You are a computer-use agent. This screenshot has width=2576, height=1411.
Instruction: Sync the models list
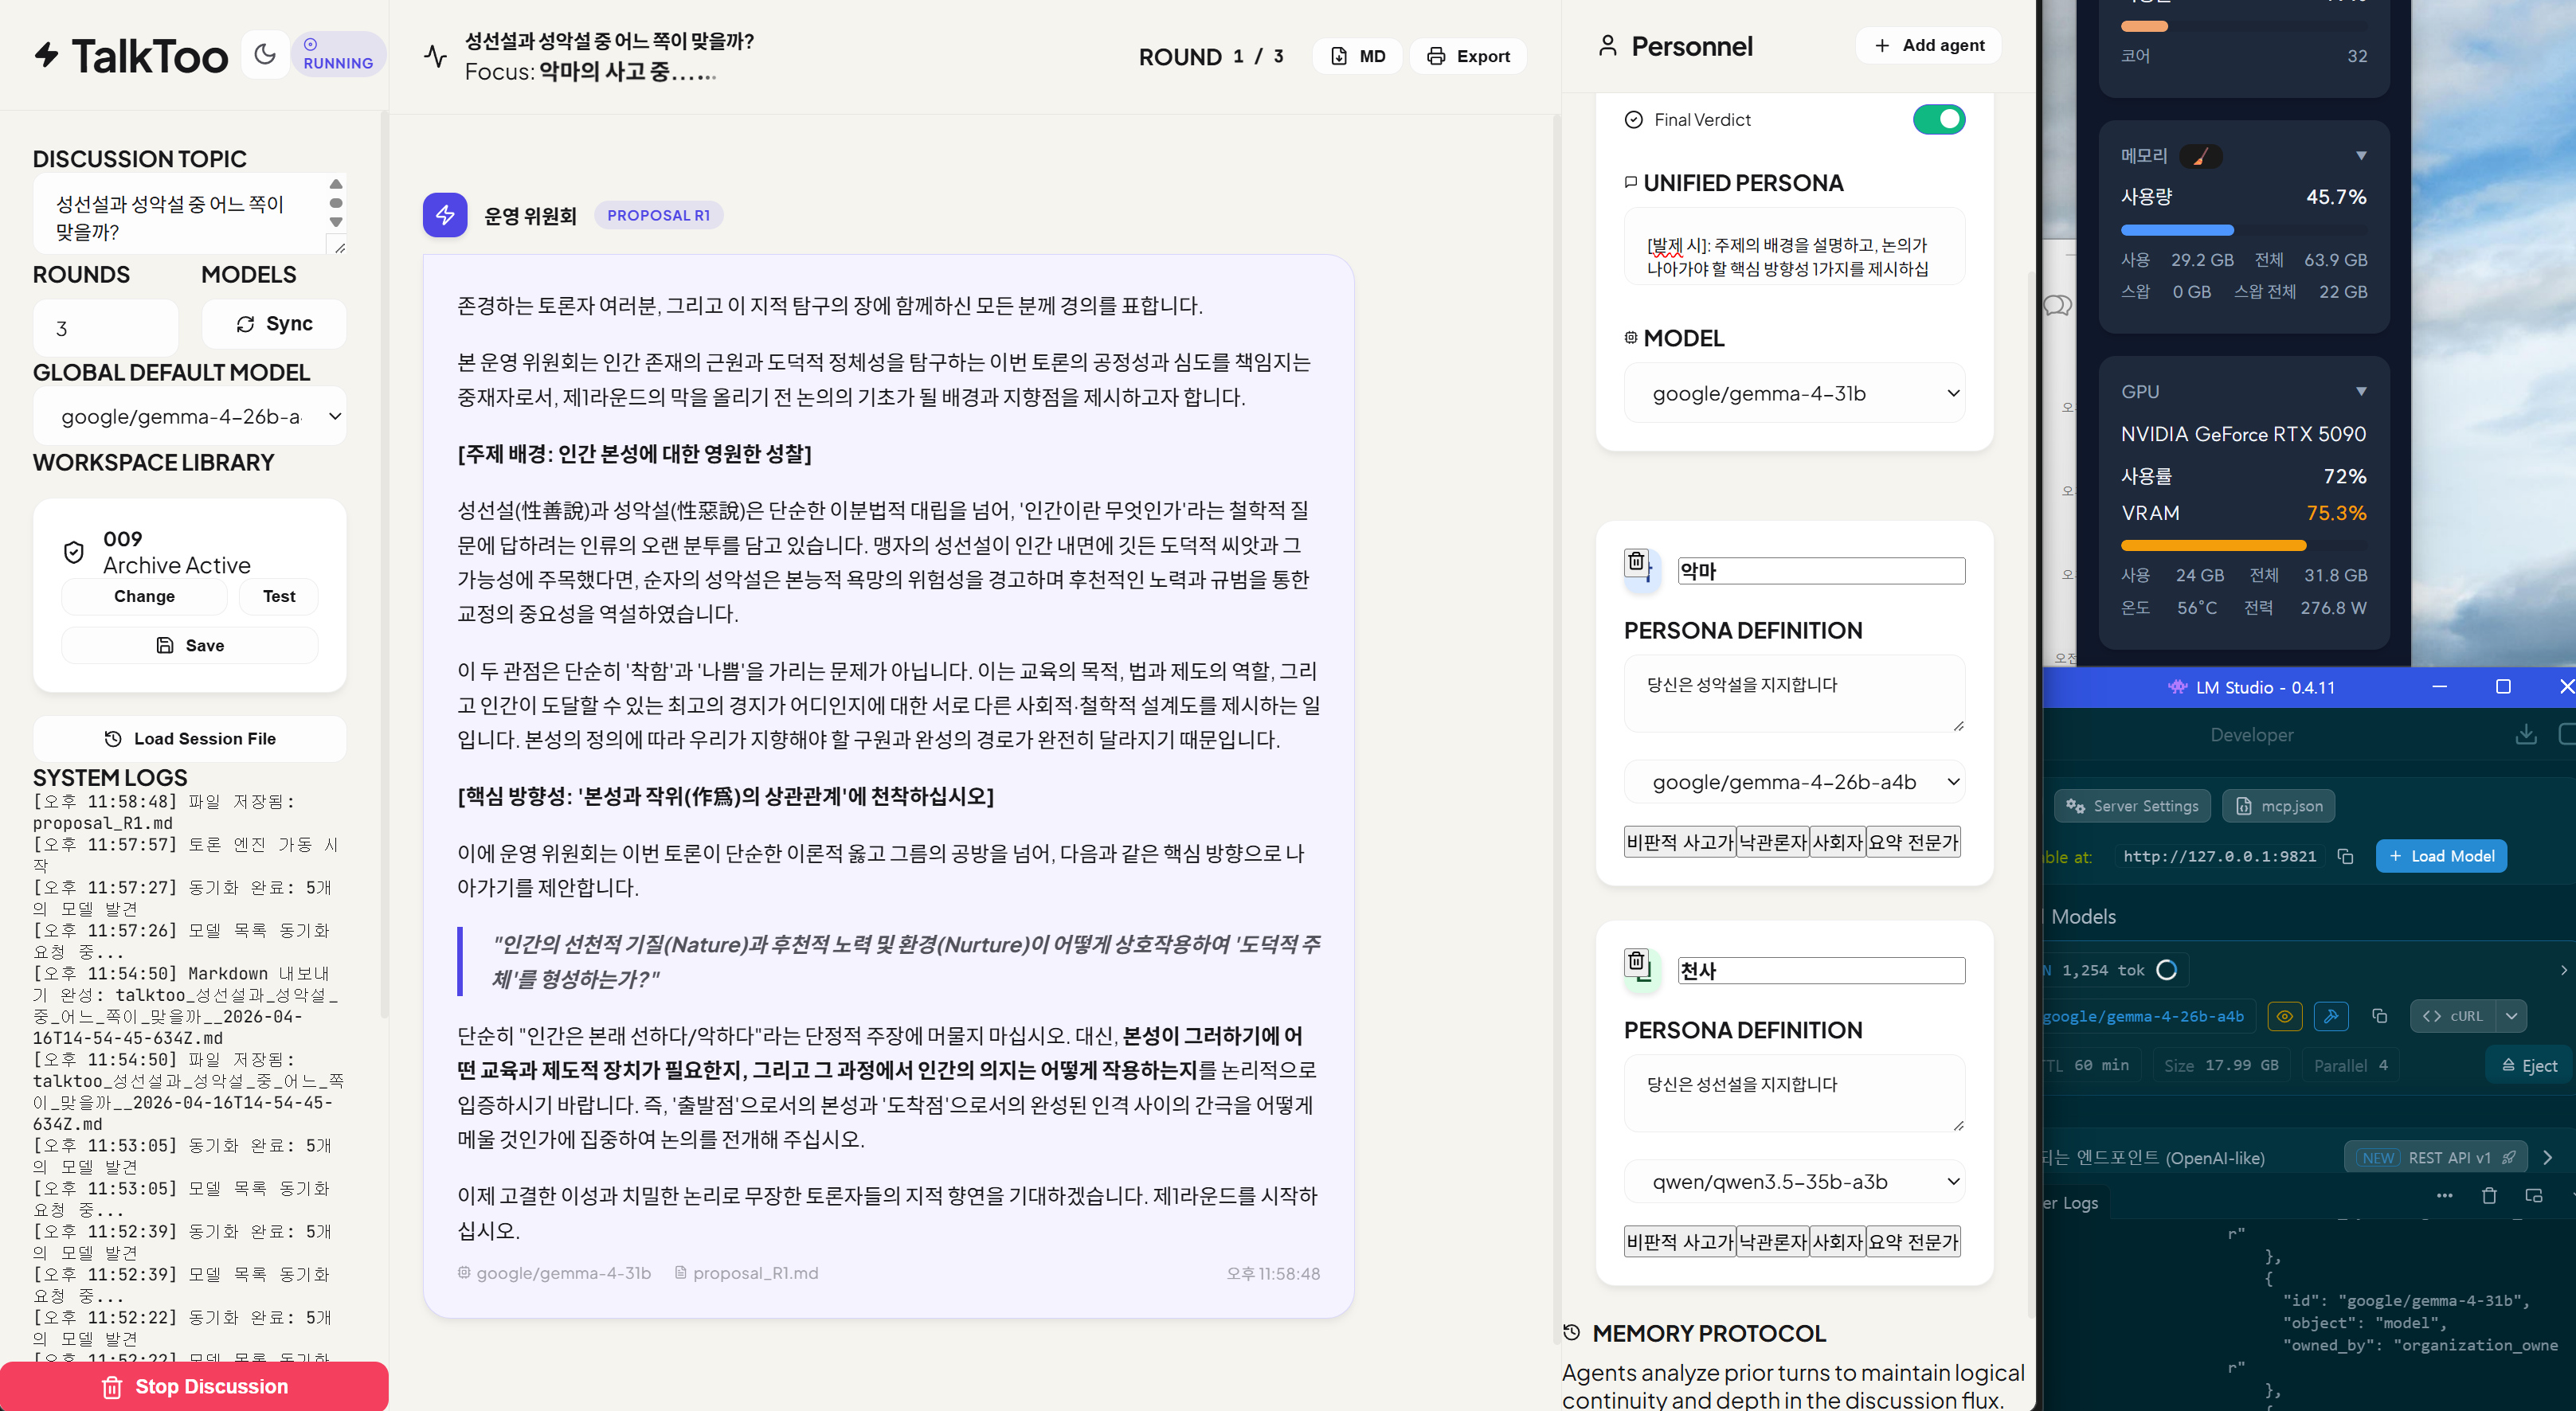click(x=274, y=324)
